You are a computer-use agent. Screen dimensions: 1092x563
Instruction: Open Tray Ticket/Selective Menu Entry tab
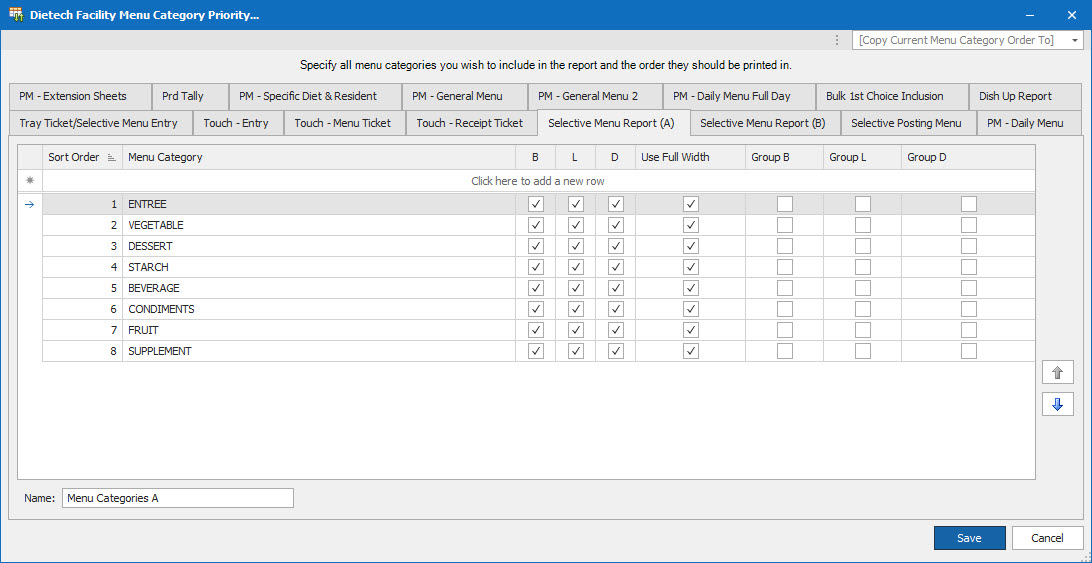[101, 123]
